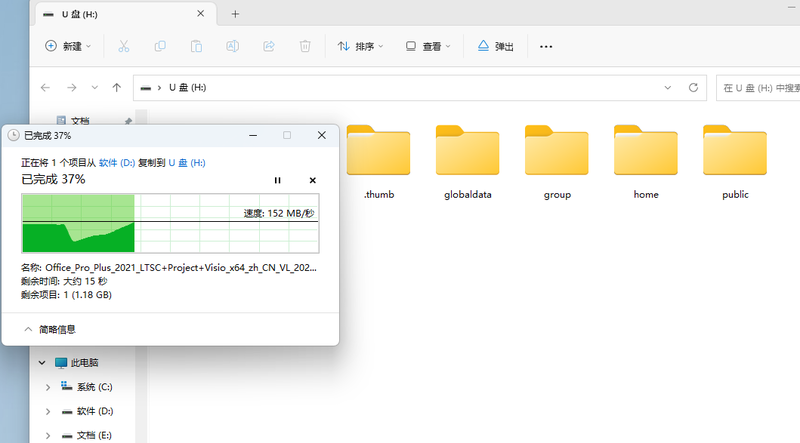
Task: Close the copy progress dialog window
Action: point(321,135)
